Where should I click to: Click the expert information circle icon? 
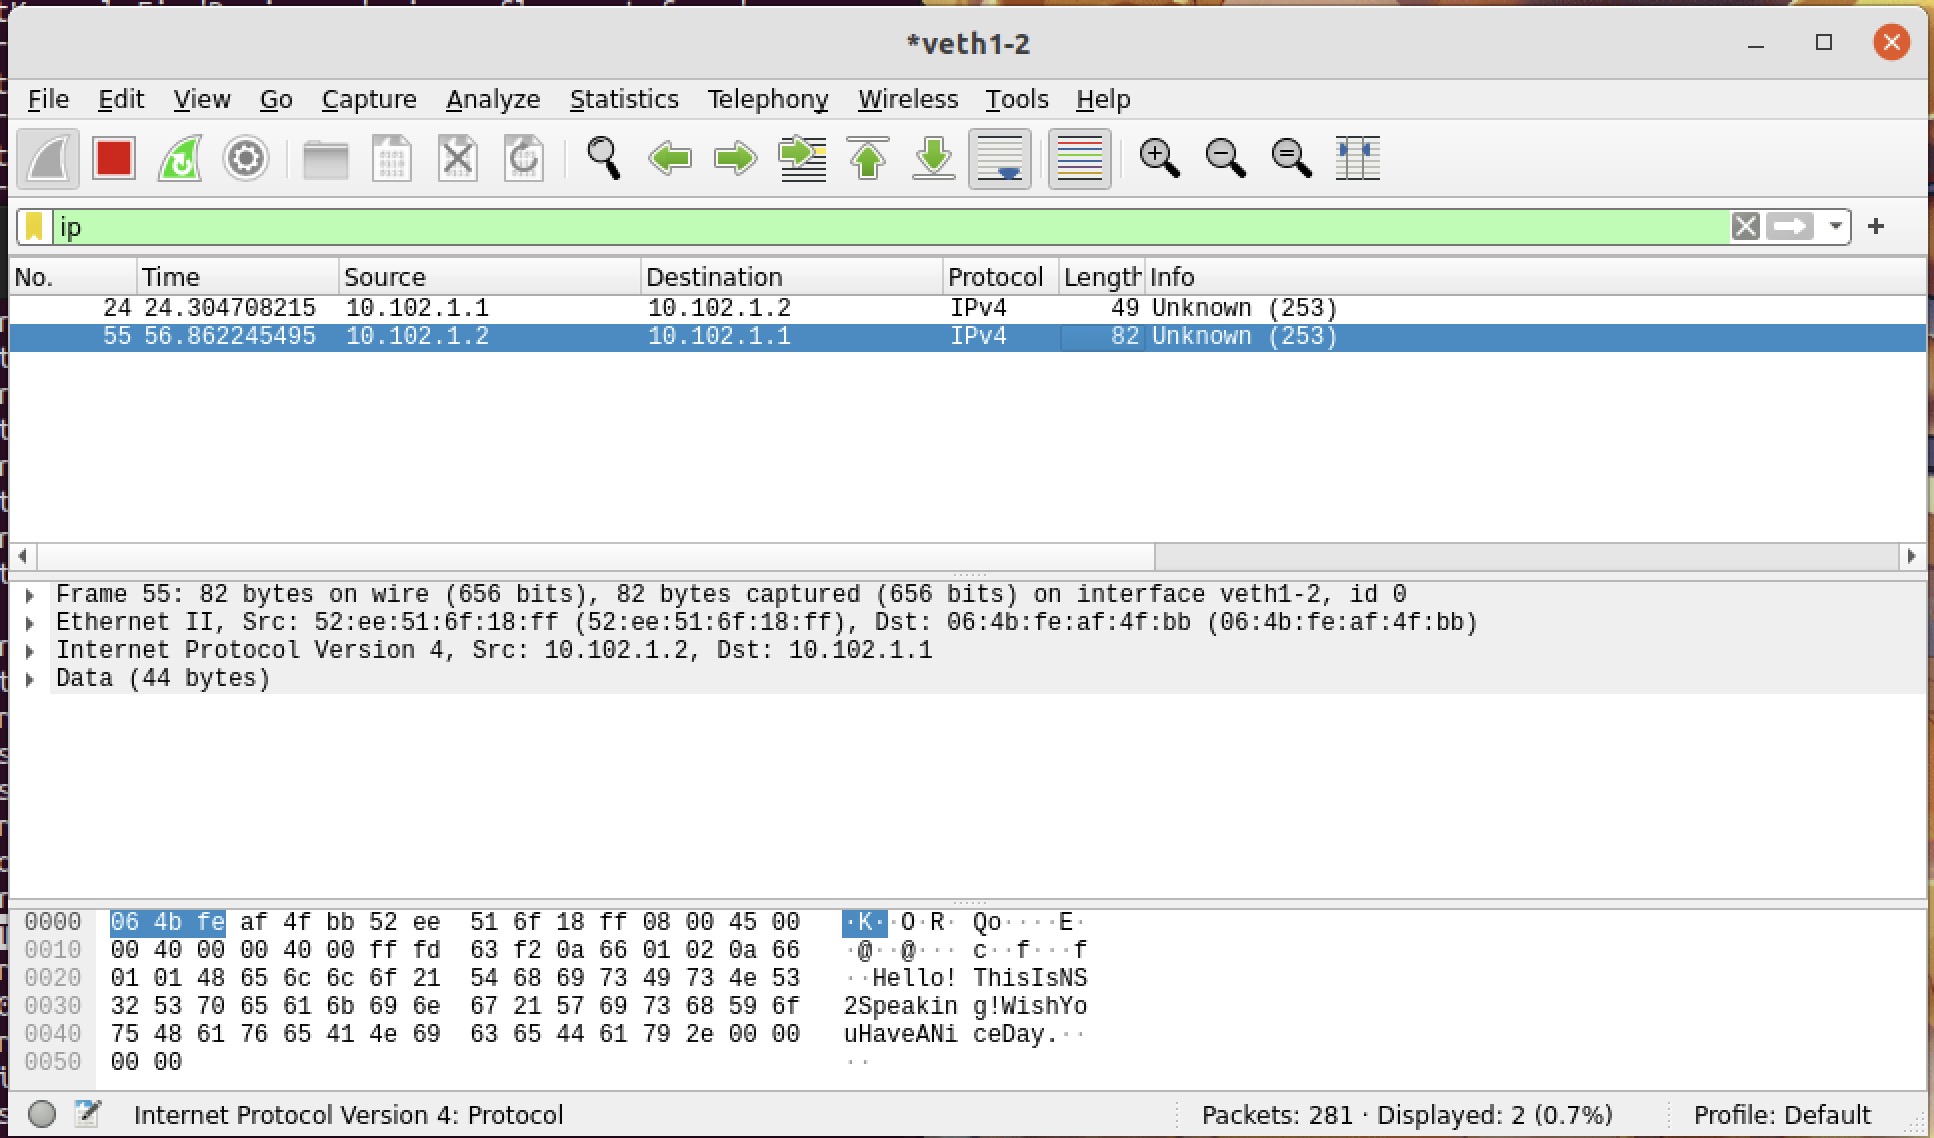(x=42, y=1114)
